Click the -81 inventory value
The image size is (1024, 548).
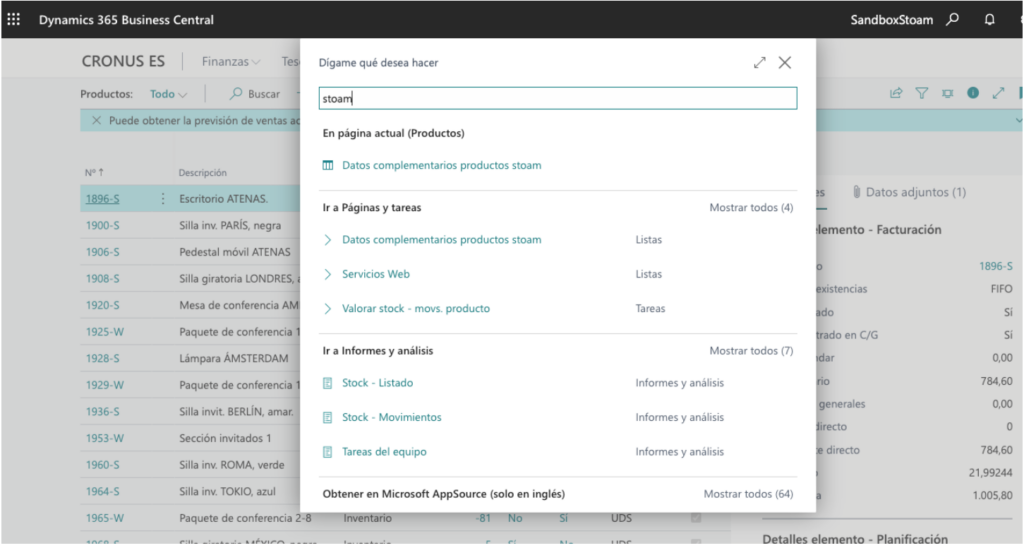(x=483, y=519)
